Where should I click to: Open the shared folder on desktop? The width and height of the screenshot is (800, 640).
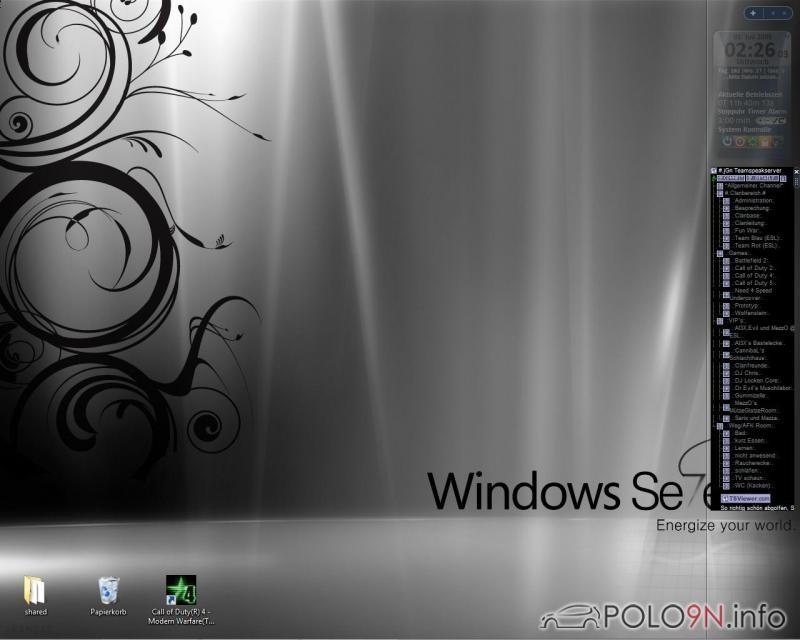point(35,590)
